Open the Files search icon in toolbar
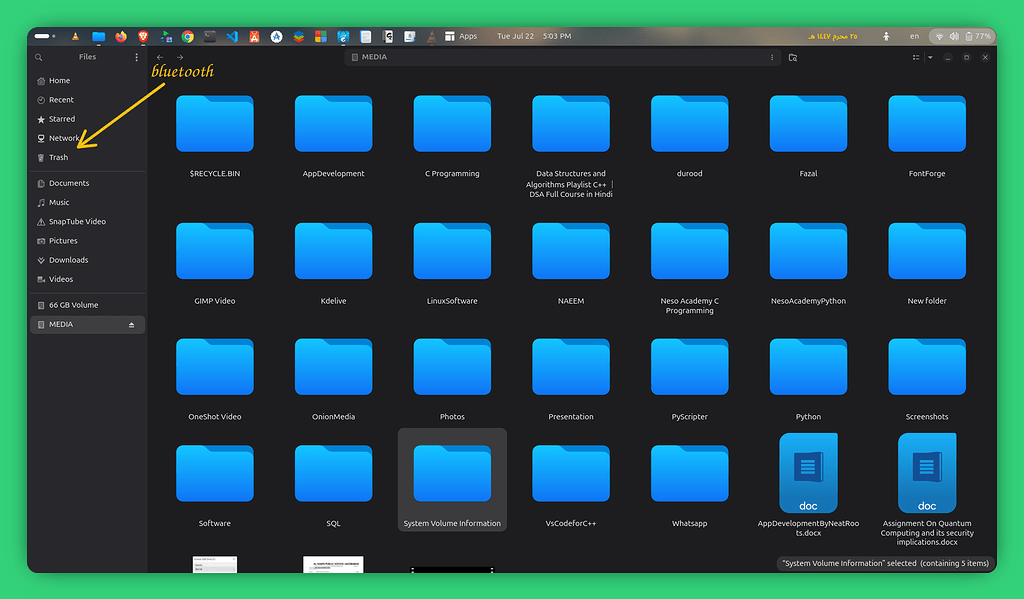The width and height of the screenshot is (1024, 599). pyautogui.click(x=38, y=57)
